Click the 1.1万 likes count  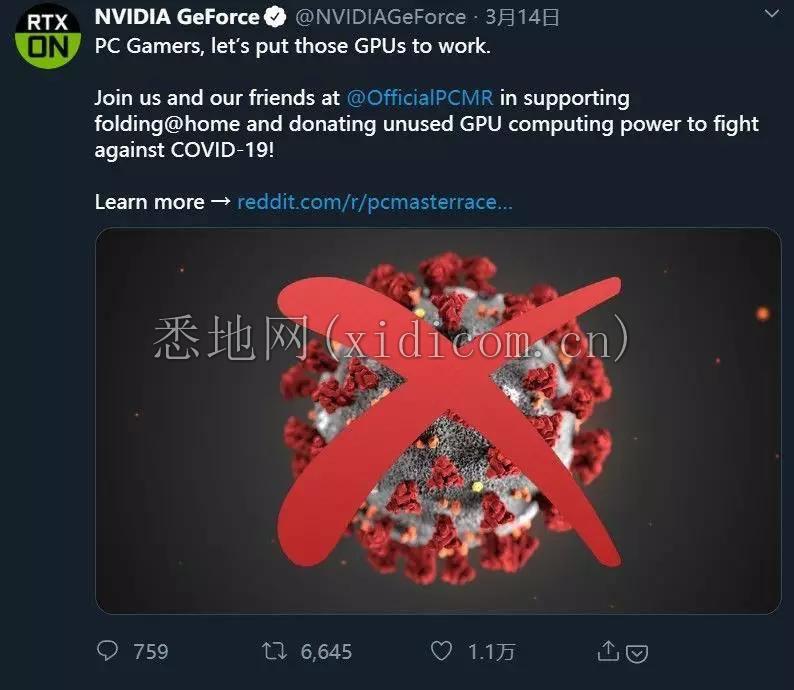[491, 652]
